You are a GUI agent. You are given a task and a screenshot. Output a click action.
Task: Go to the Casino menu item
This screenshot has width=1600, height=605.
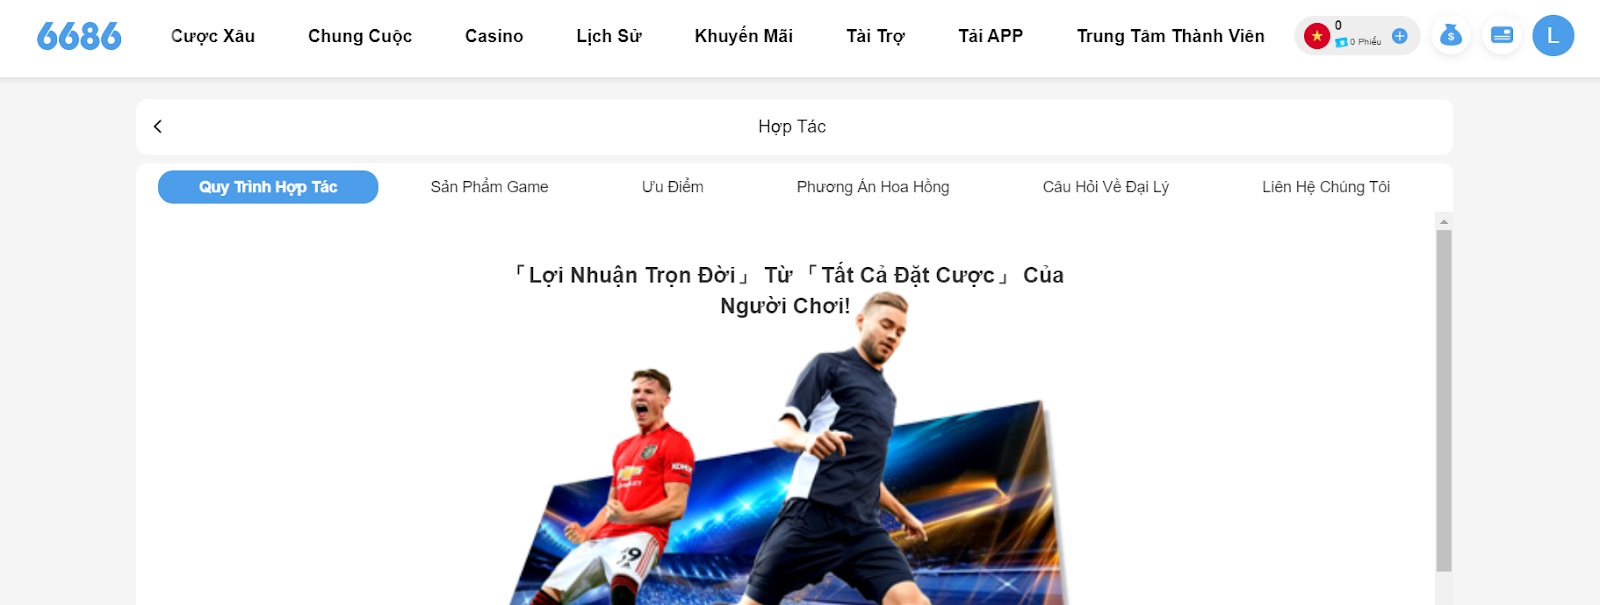[x=494, y=36]
